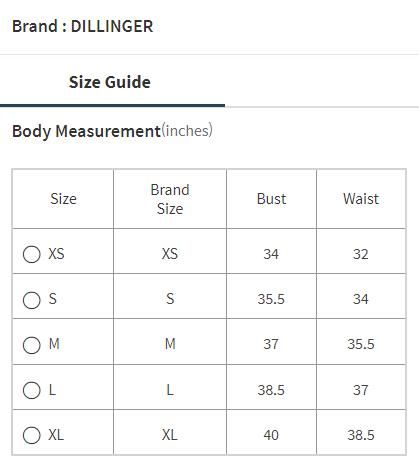
Task: Click the 35.5 bust value for S
Action: pyautogui.click(x=271, y=299)
